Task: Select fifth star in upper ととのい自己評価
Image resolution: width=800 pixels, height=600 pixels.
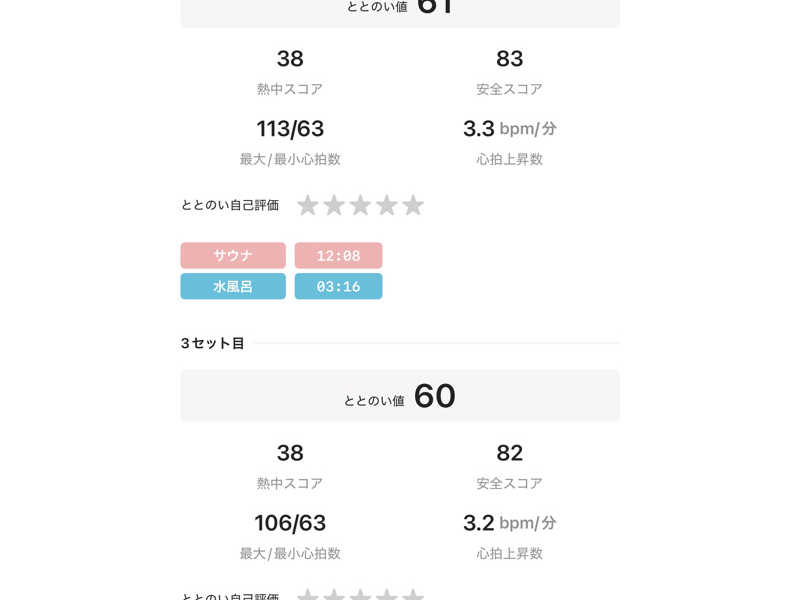Action: tap(413, 206)
